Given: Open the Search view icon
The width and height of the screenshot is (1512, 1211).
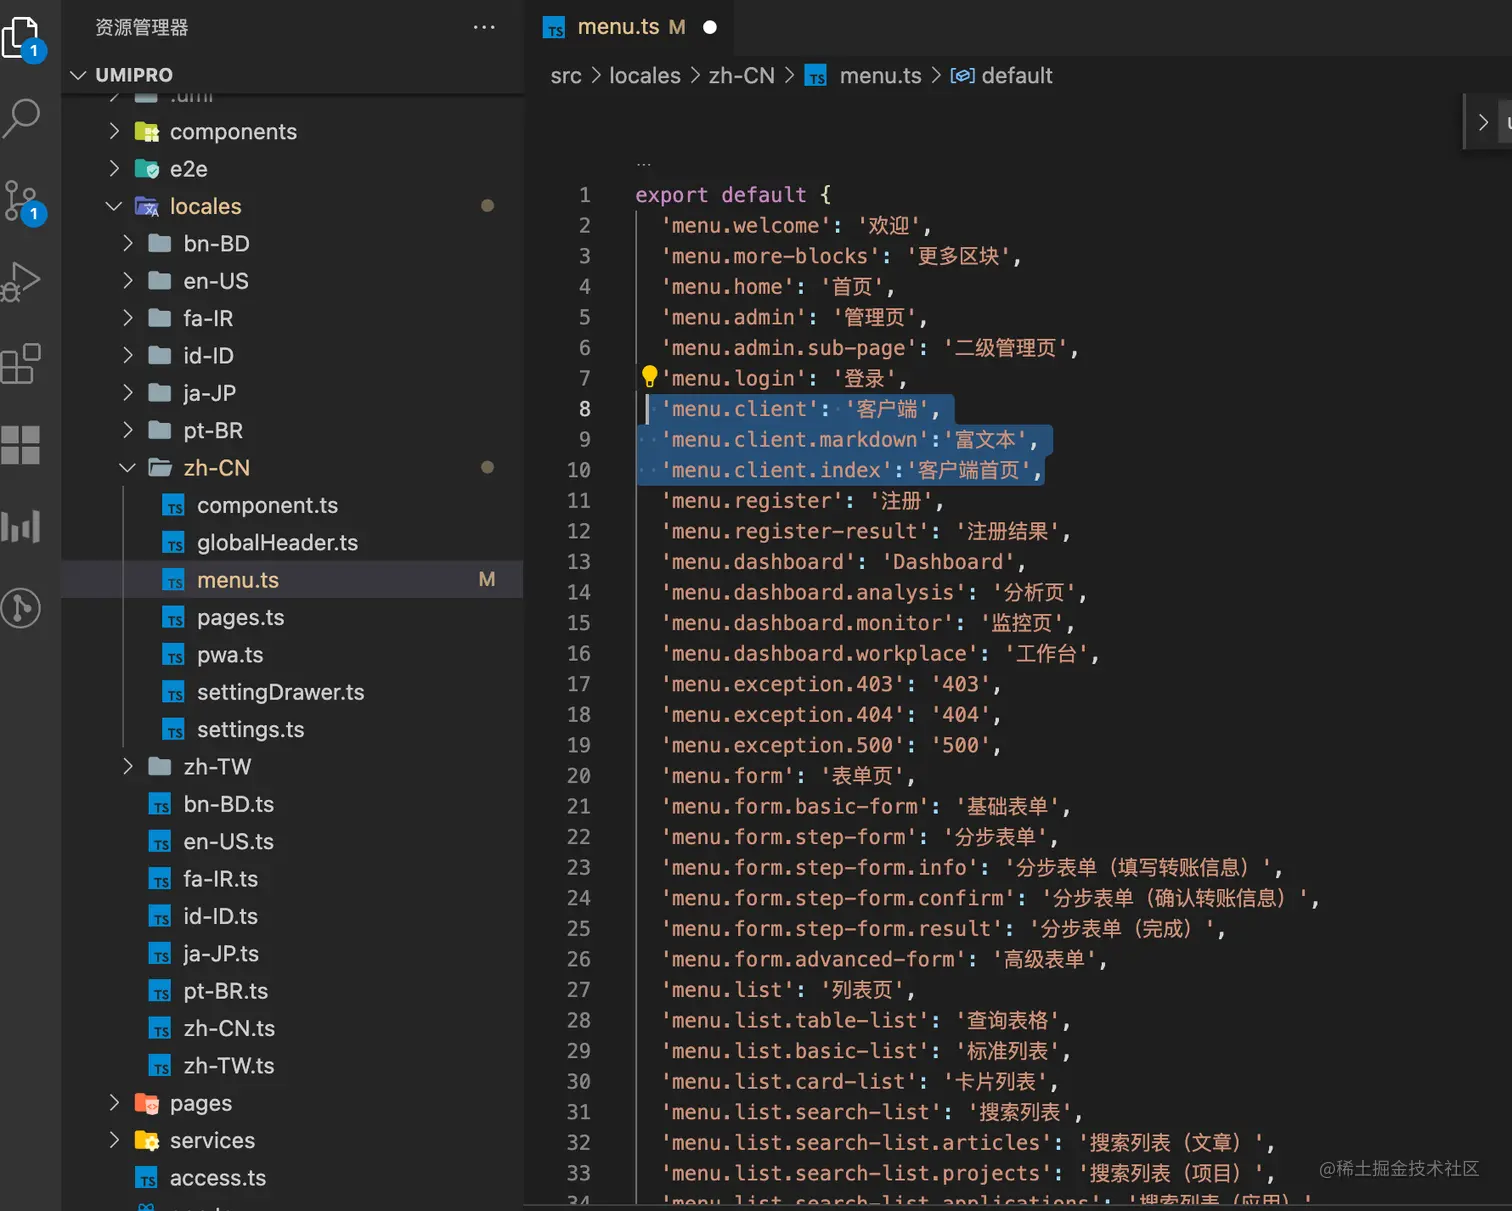Looking at the screenshot, I should pyautogui.click(x=22, y=118).
